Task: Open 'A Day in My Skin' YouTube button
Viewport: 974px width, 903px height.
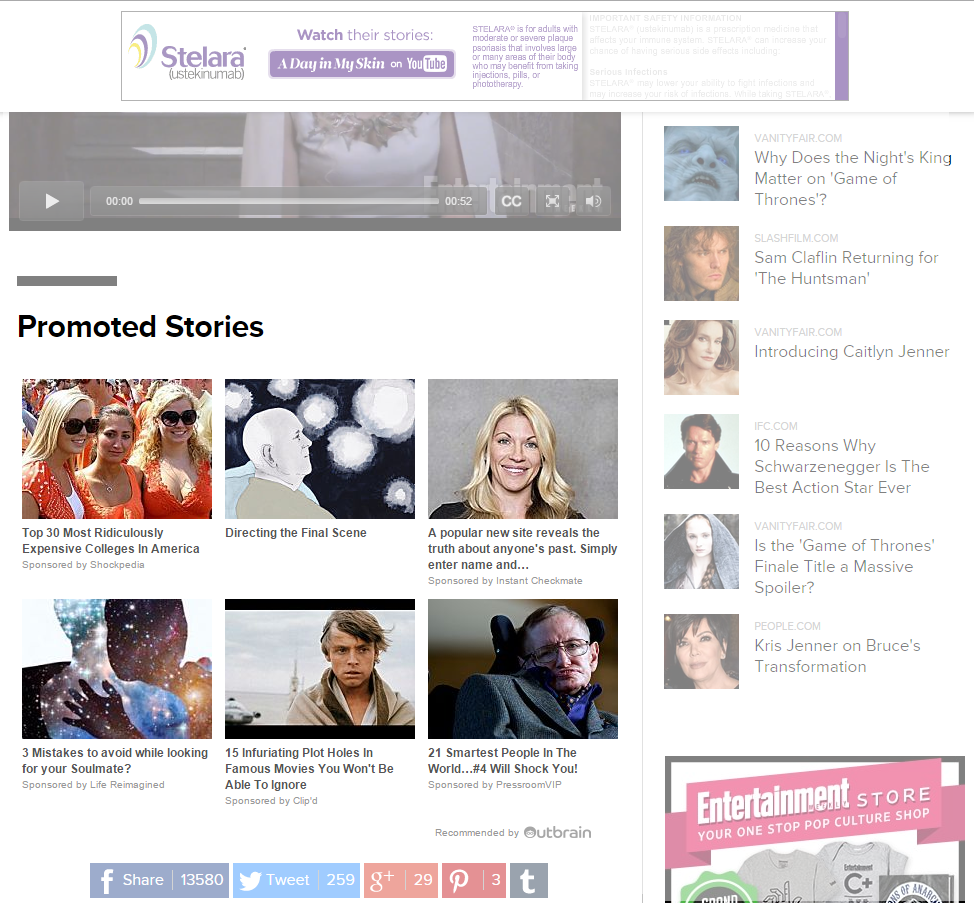Action: 362,64
